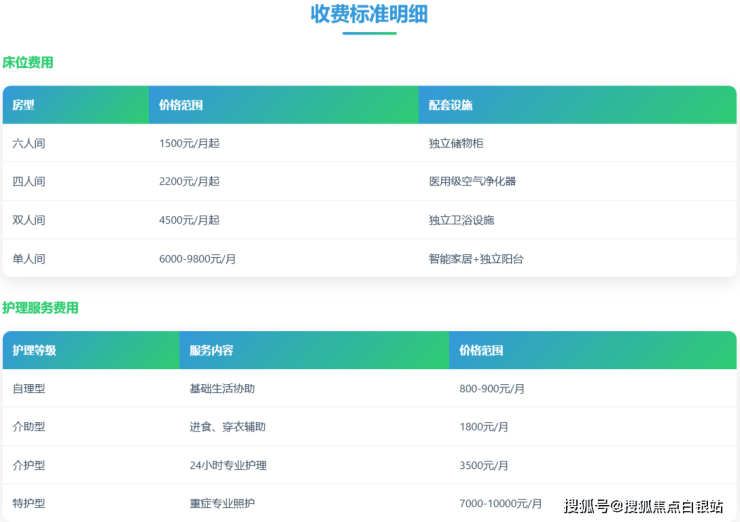The image size is (740, 522).
Task: Select the 六人间 room type cell
Action: [29, 143]
